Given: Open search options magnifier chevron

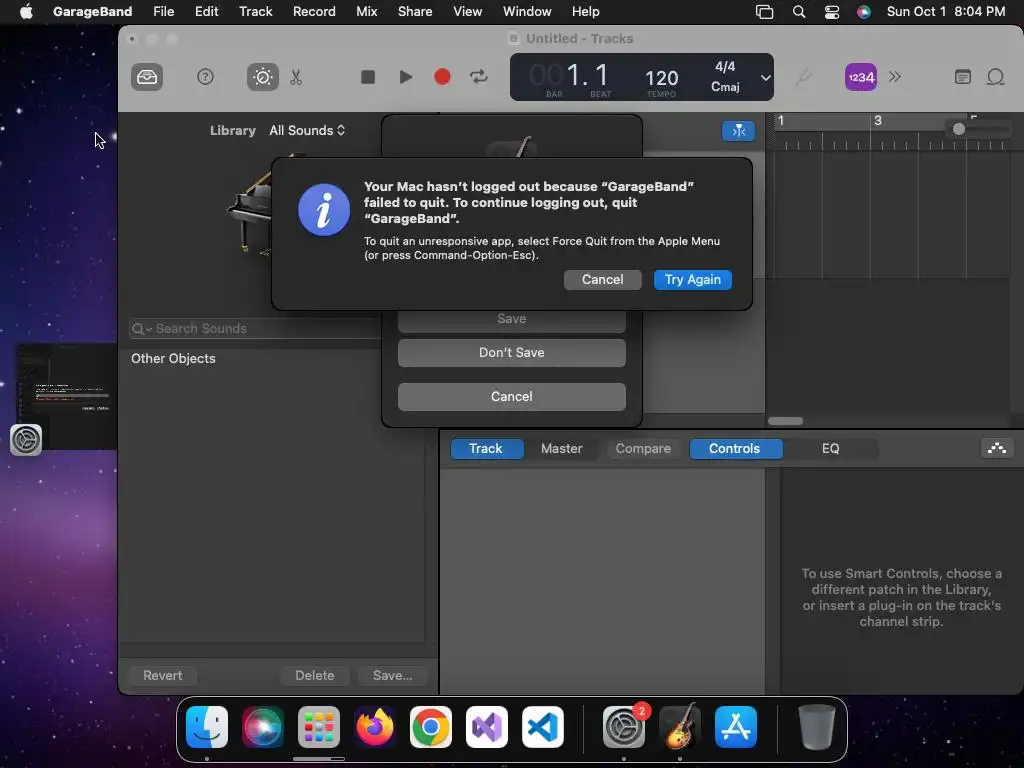Looking at the screenshot, I should point(142,328).
